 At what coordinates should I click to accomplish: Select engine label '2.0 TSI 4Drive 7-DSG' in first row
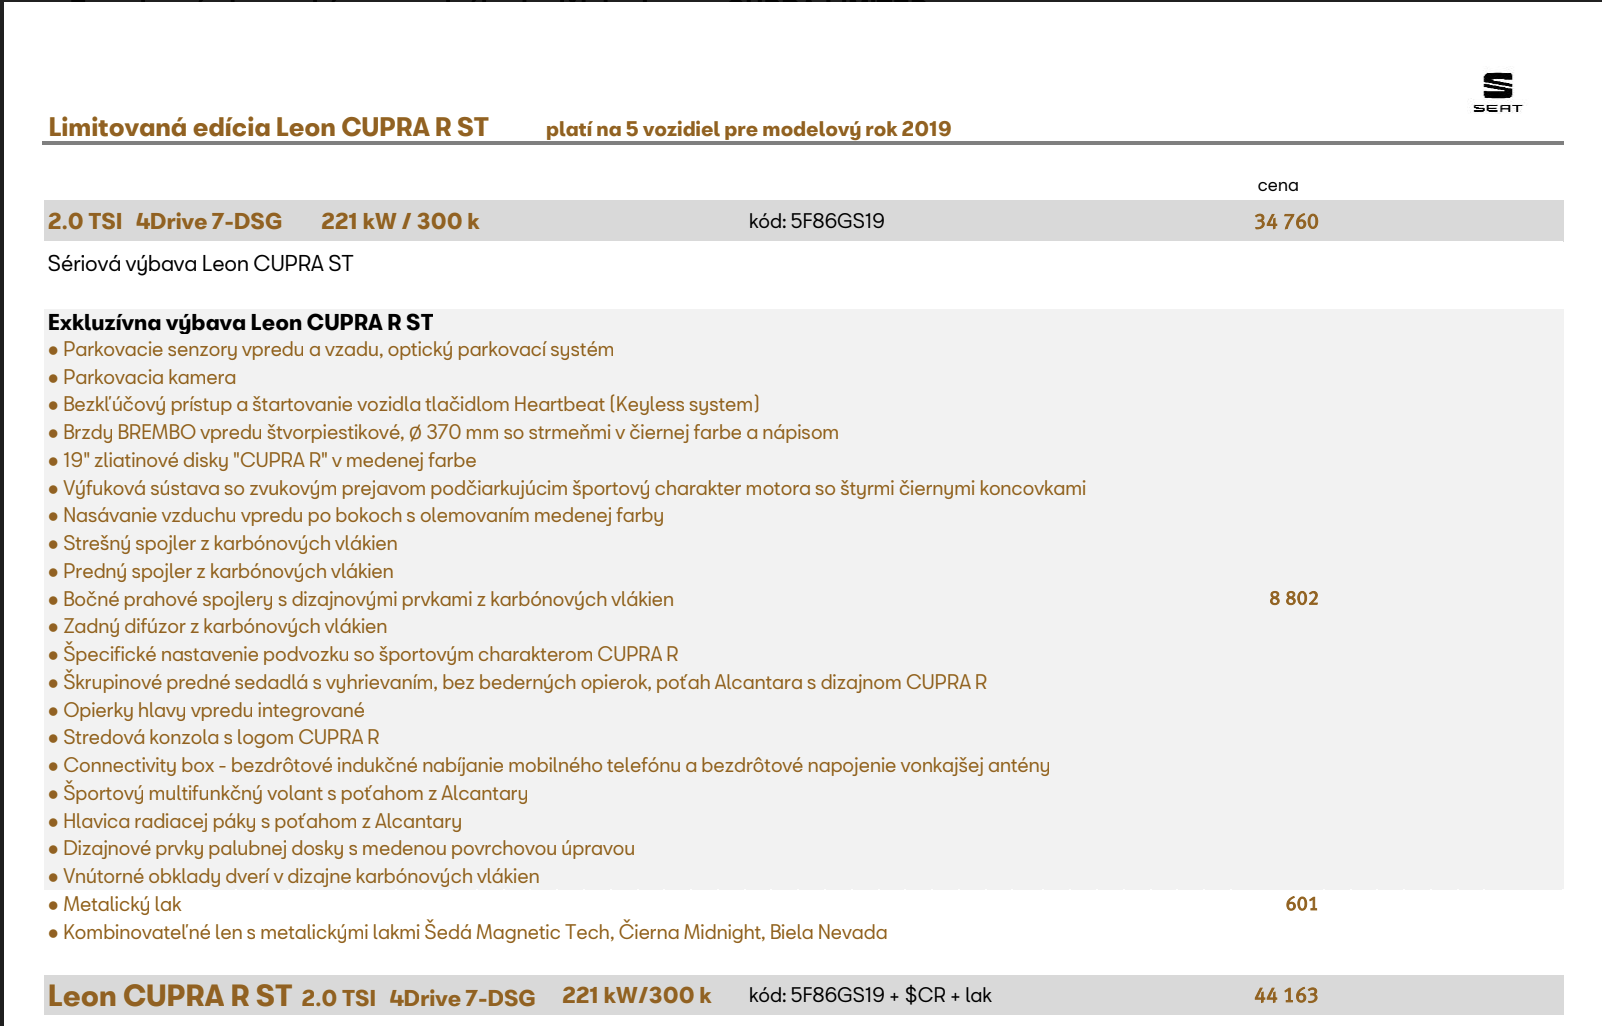click(x=165, y=221)
